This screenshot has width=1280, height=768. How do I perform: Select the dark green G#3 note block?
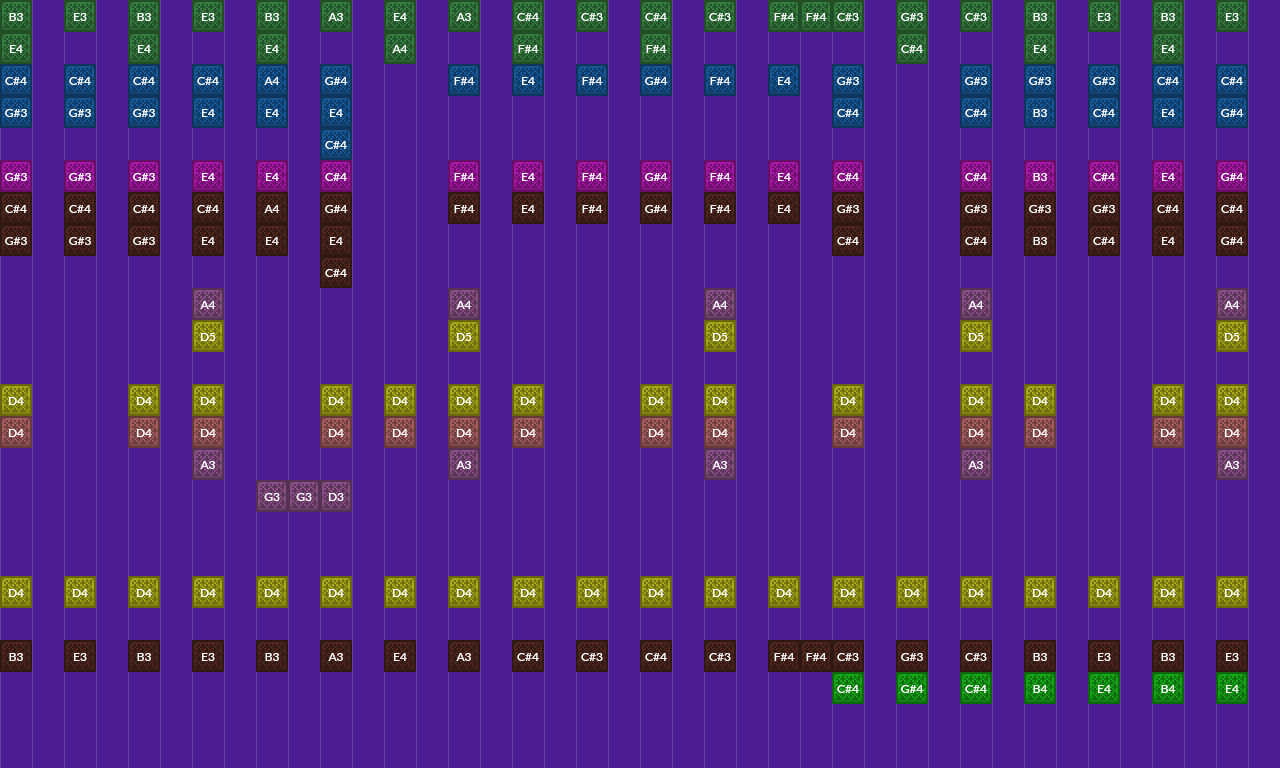[x=912, y=17]
